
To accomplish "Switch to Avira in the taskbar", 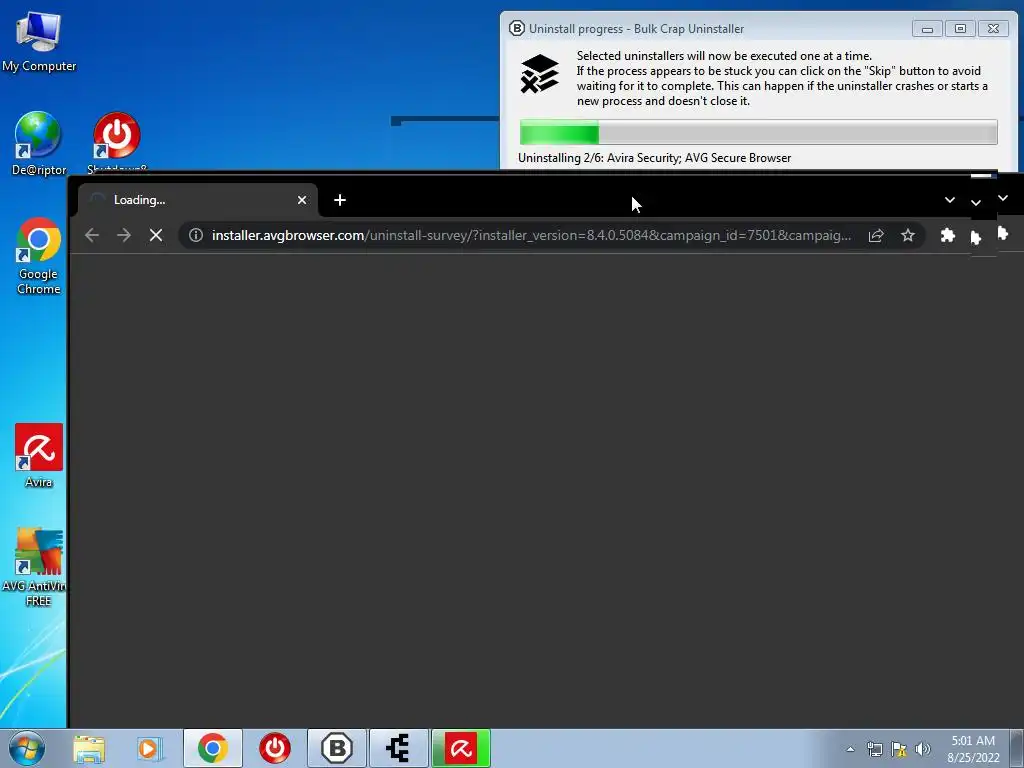I will [461, 748].
